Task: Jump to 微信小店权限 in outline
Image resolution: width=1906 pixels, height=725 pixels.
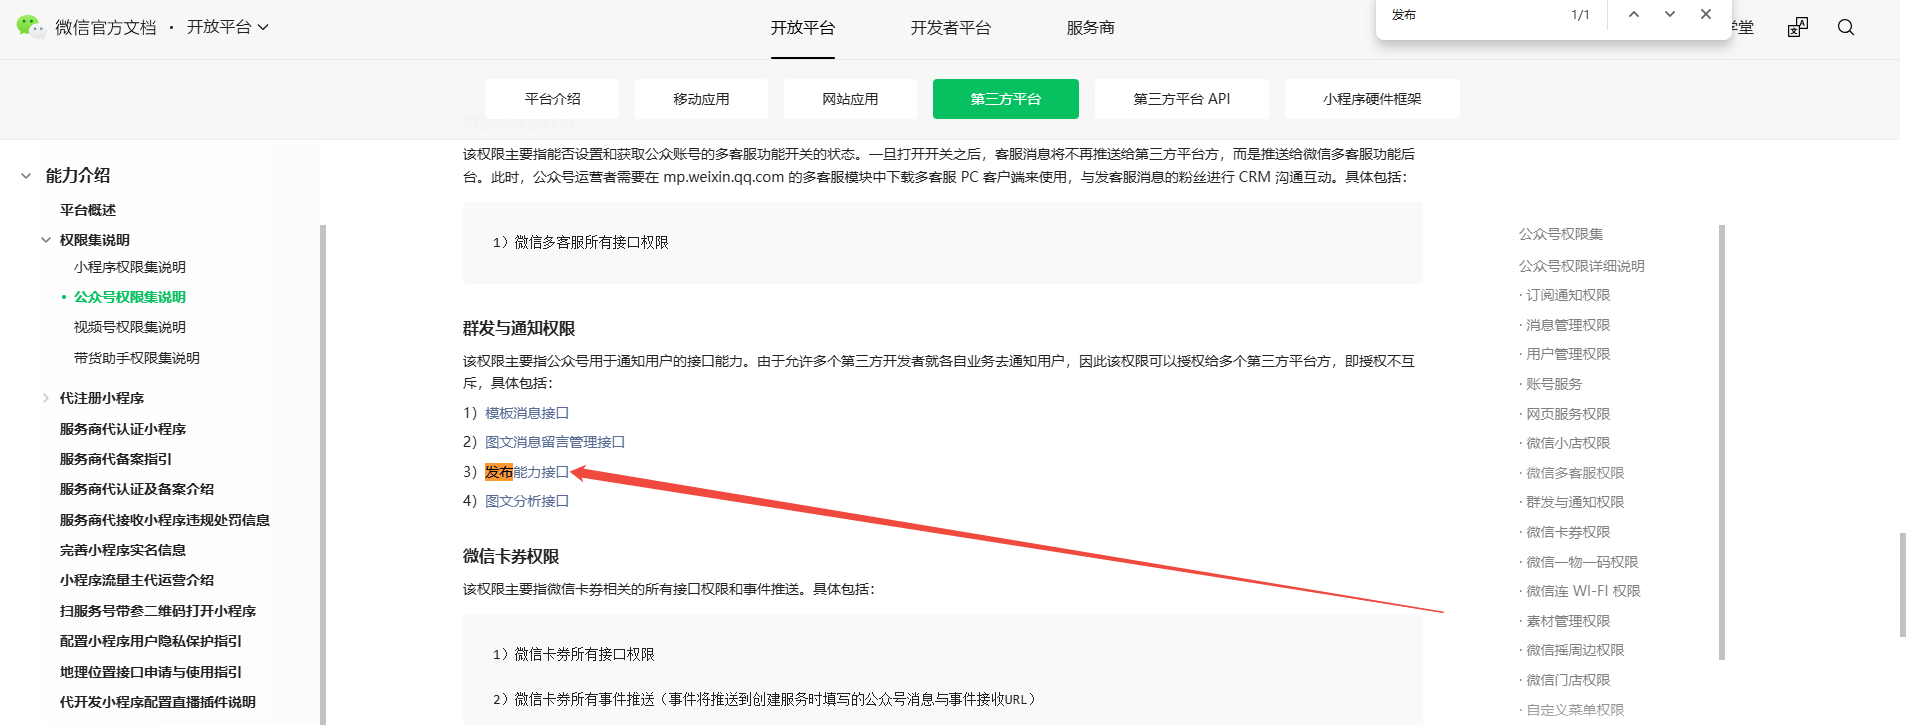Action: point(1568,443)
